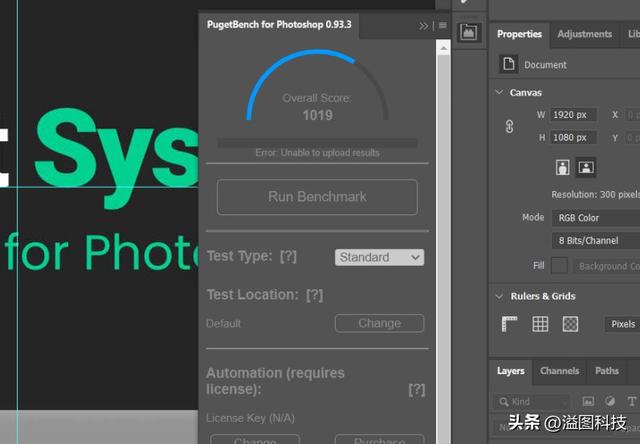640x444 pixels.
Task: Switch to the Properties tab
Action: click(519, 34)
